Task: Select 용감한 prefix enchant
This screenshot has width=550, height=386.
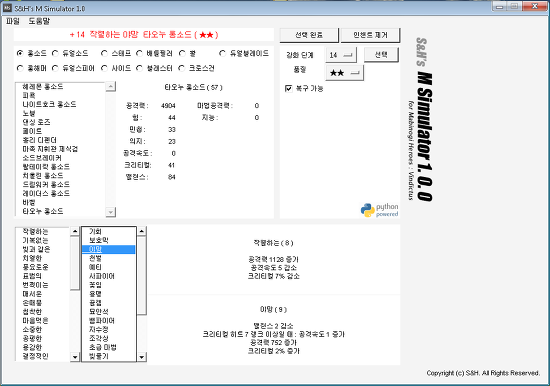Action: pyautogui.click(x=32, y=347)
